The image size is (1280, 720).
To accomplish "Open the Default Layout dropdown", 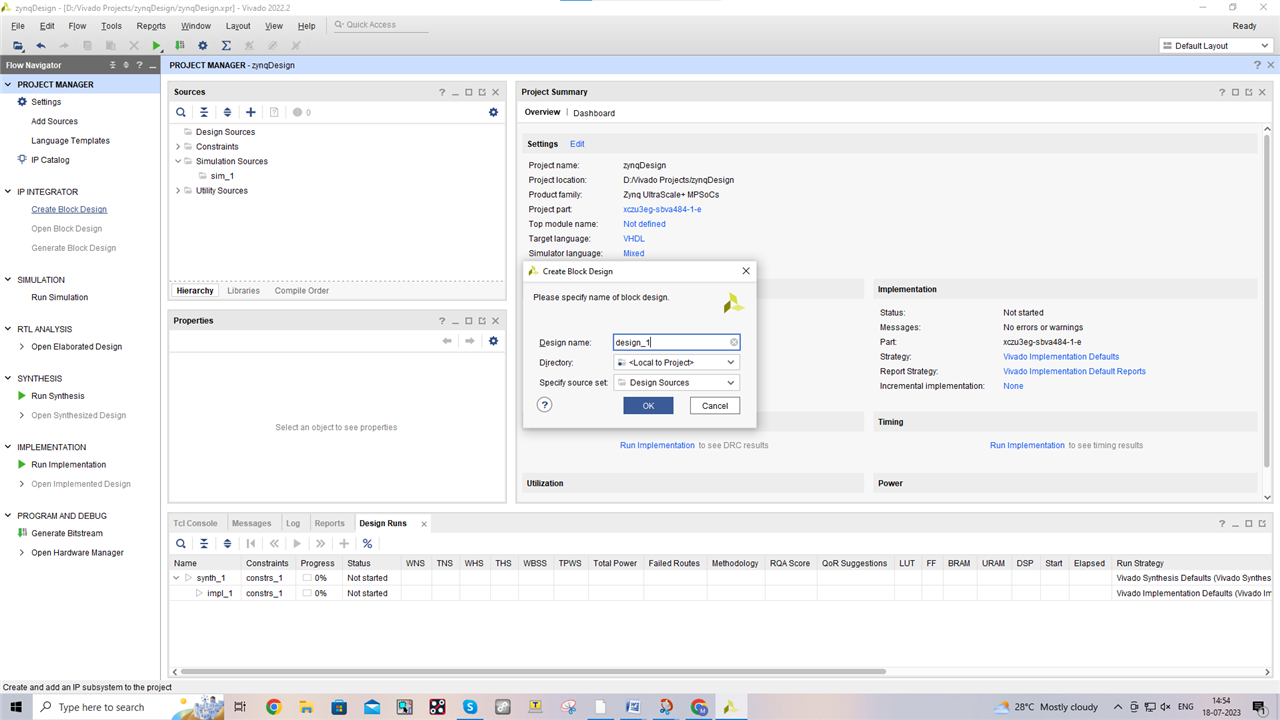I will click(1216, 46).
